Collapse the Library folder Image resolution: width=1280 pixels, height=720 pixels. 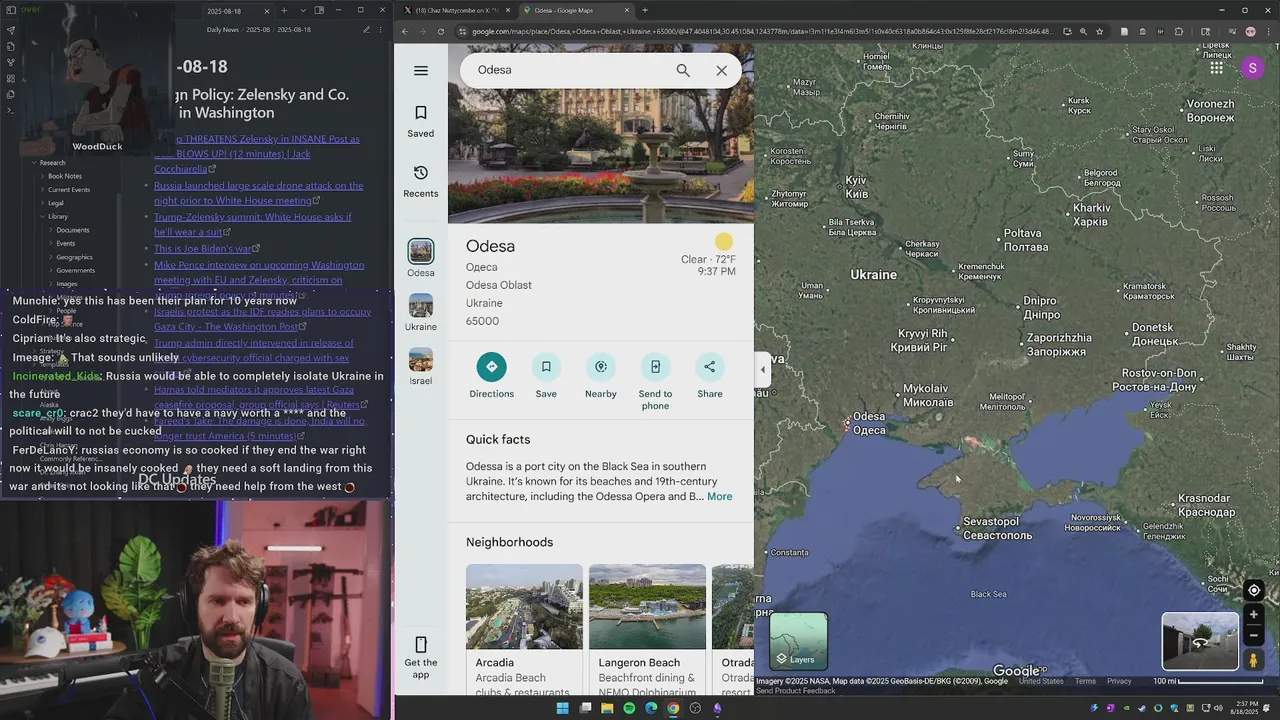pos(43,217)
